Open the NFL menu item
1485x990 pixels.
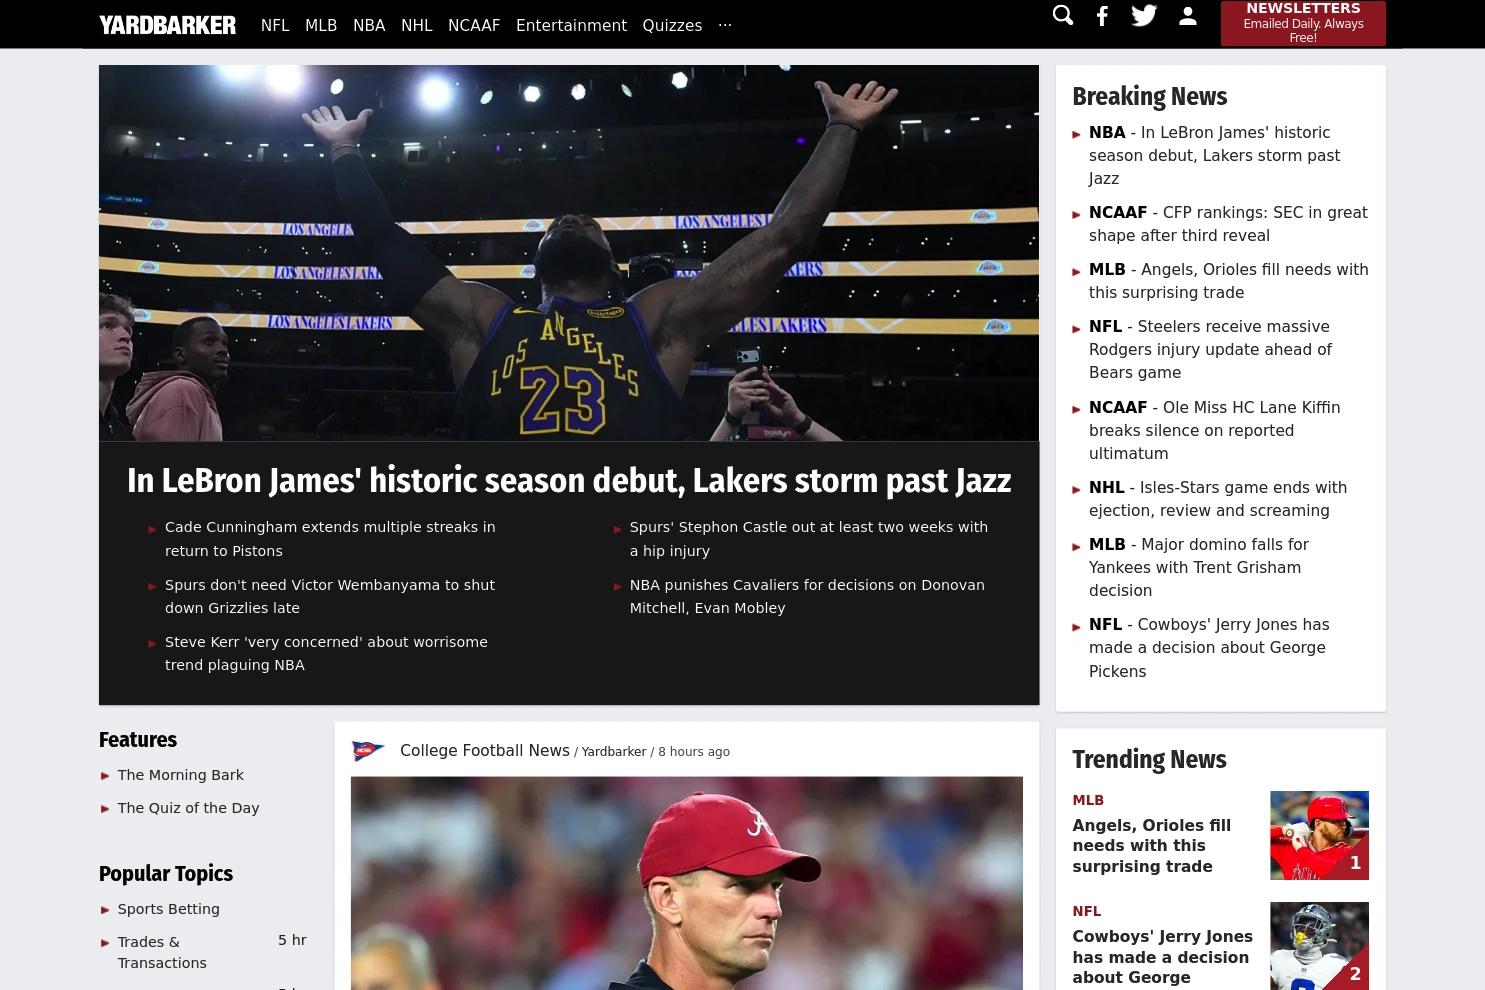[x=275, y=25]
